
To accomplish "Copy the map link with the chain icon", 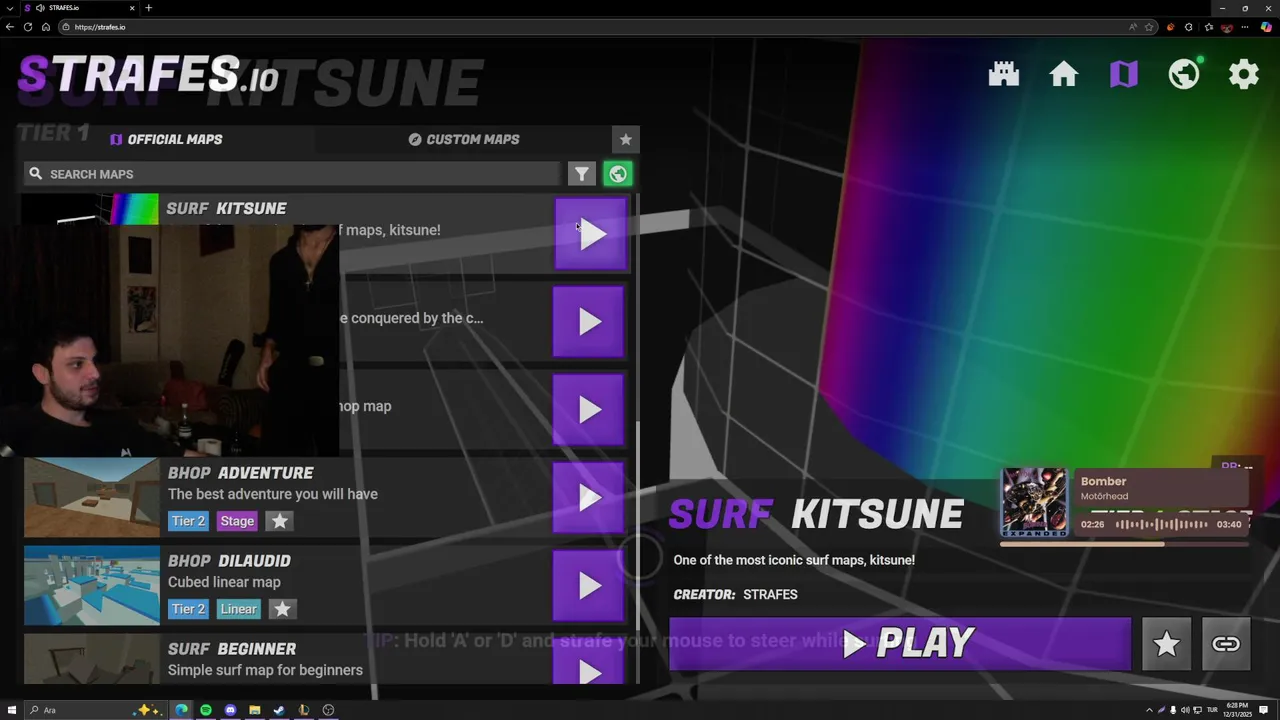I will (1226, 644).
